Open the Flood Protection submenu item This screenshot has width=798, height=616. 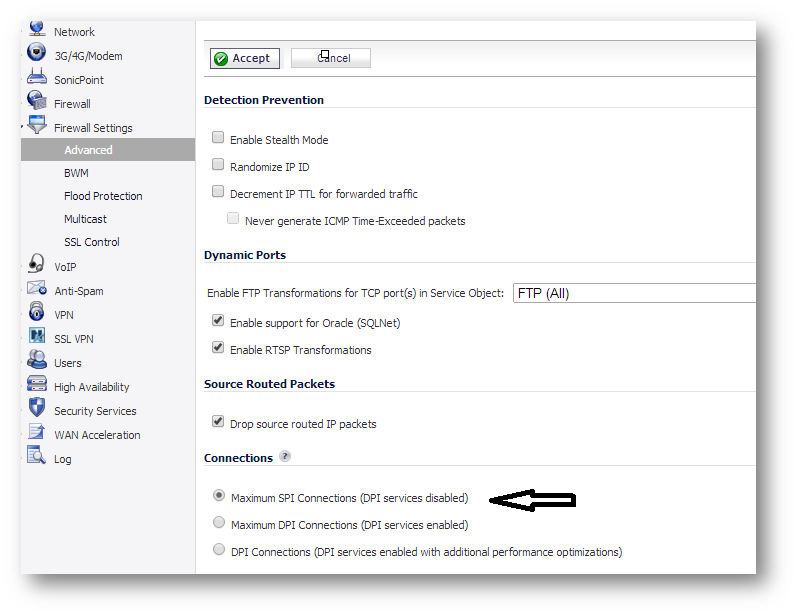click(103, 196)
